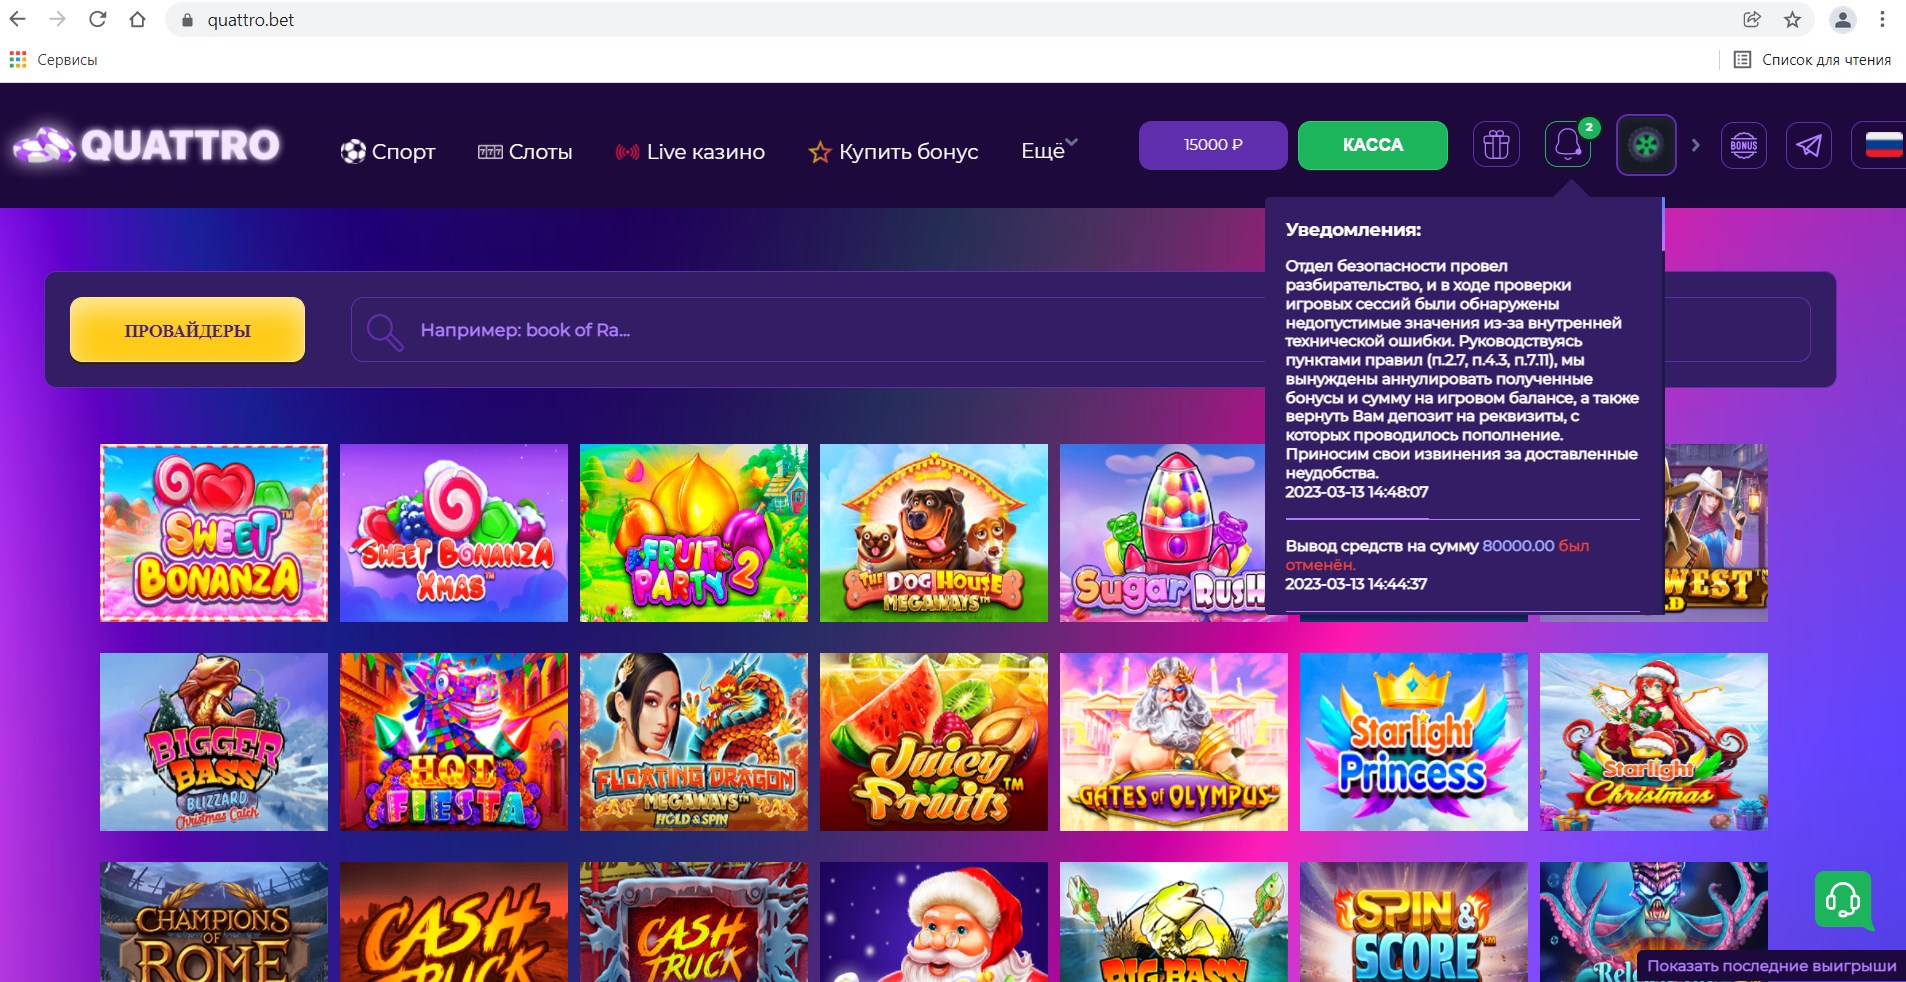Launch The Dog House Megaways slot
Image resolution: width=1906 pixels, height=982 pixels.
point(934,533)
